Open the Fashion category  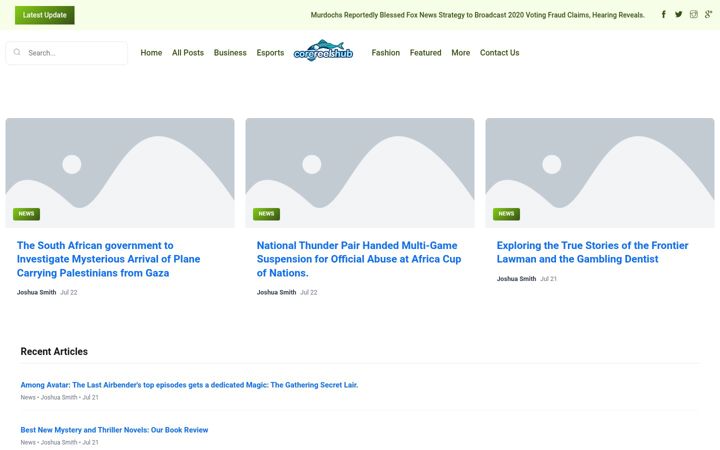tap(386, 53)
